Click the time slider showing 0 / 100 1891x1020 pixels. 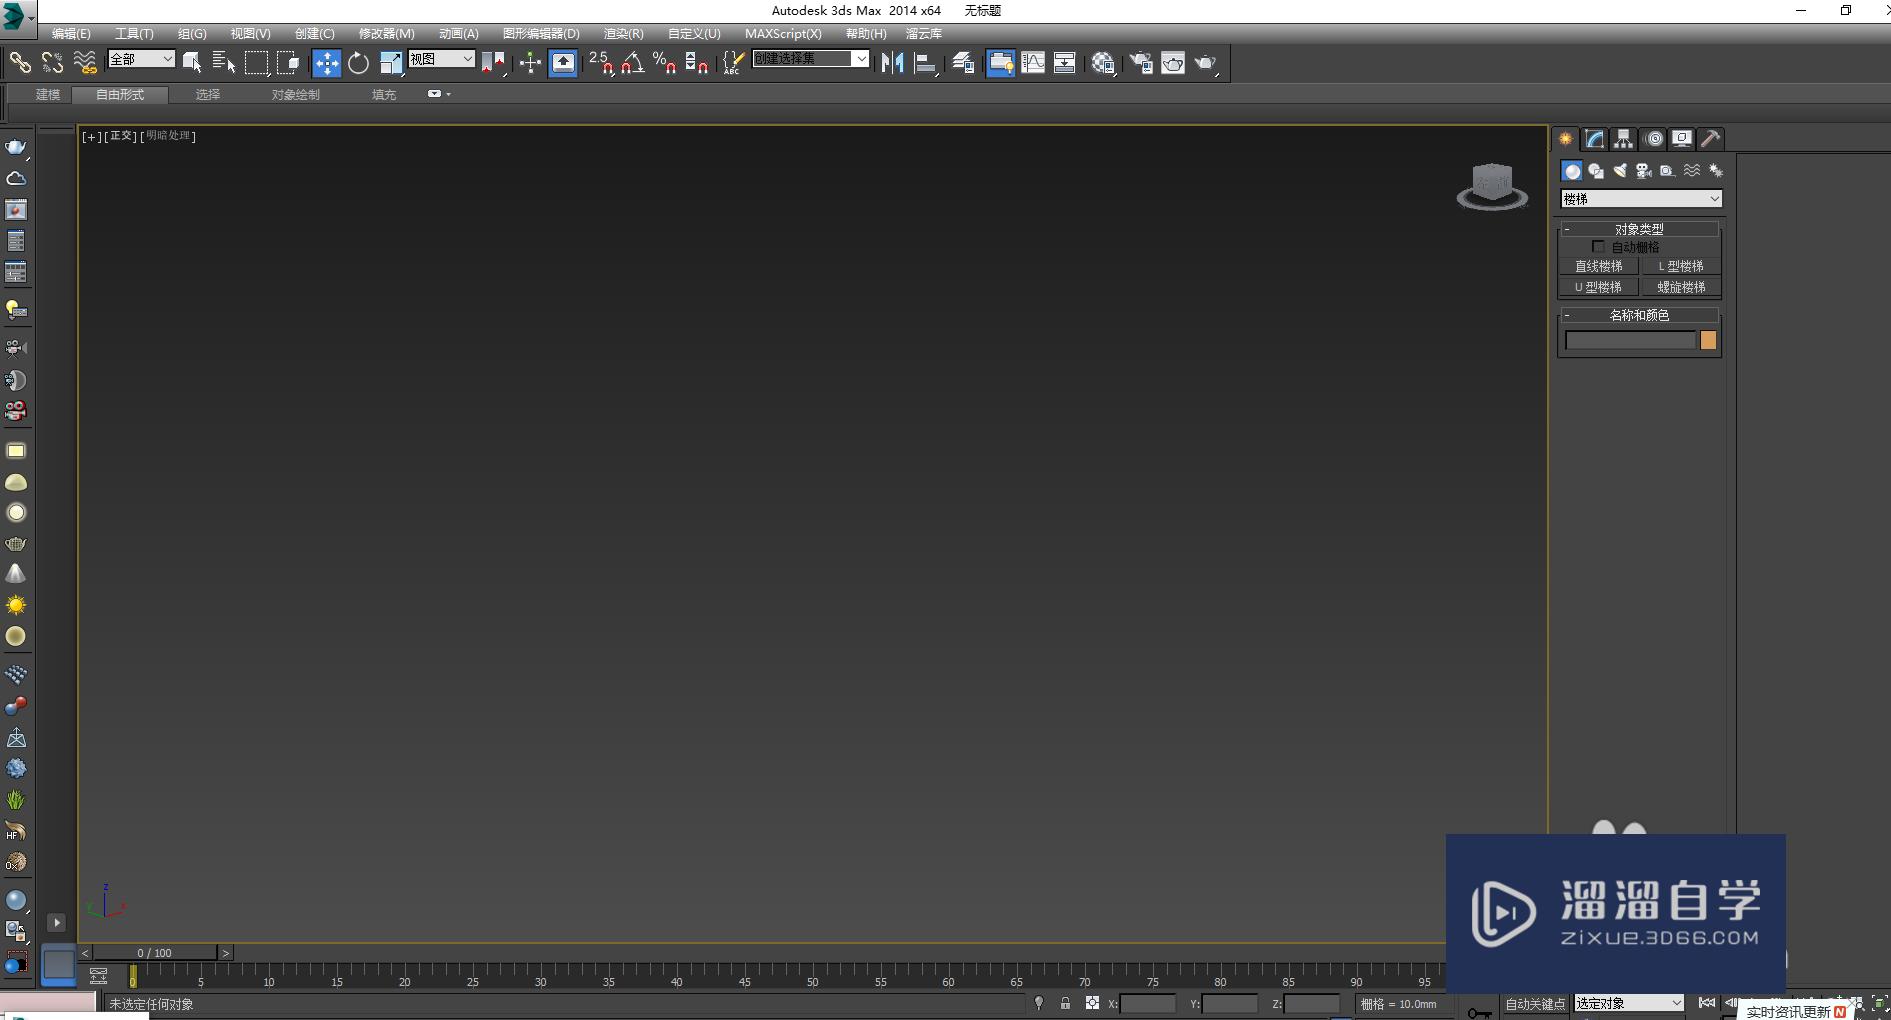[155, 953]
